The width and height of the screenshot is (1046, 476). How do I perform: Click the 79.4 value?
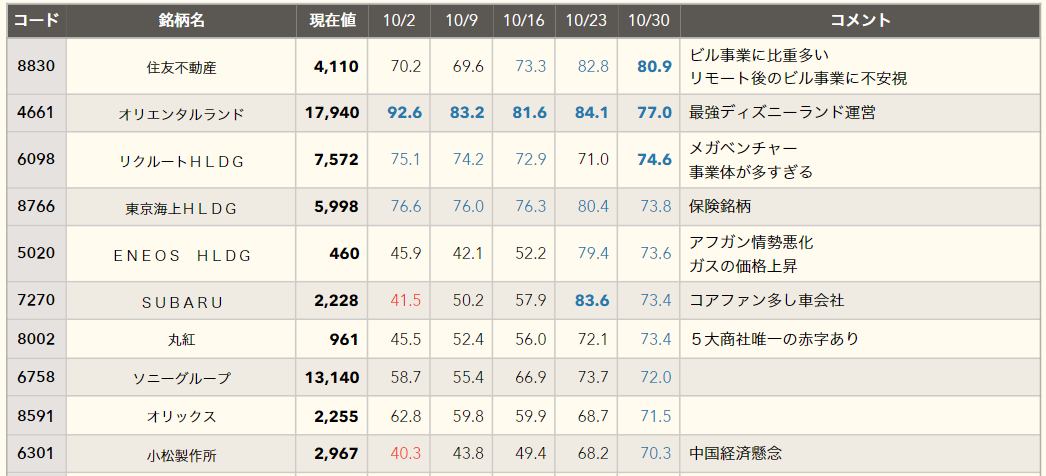(x=593, y=254)
